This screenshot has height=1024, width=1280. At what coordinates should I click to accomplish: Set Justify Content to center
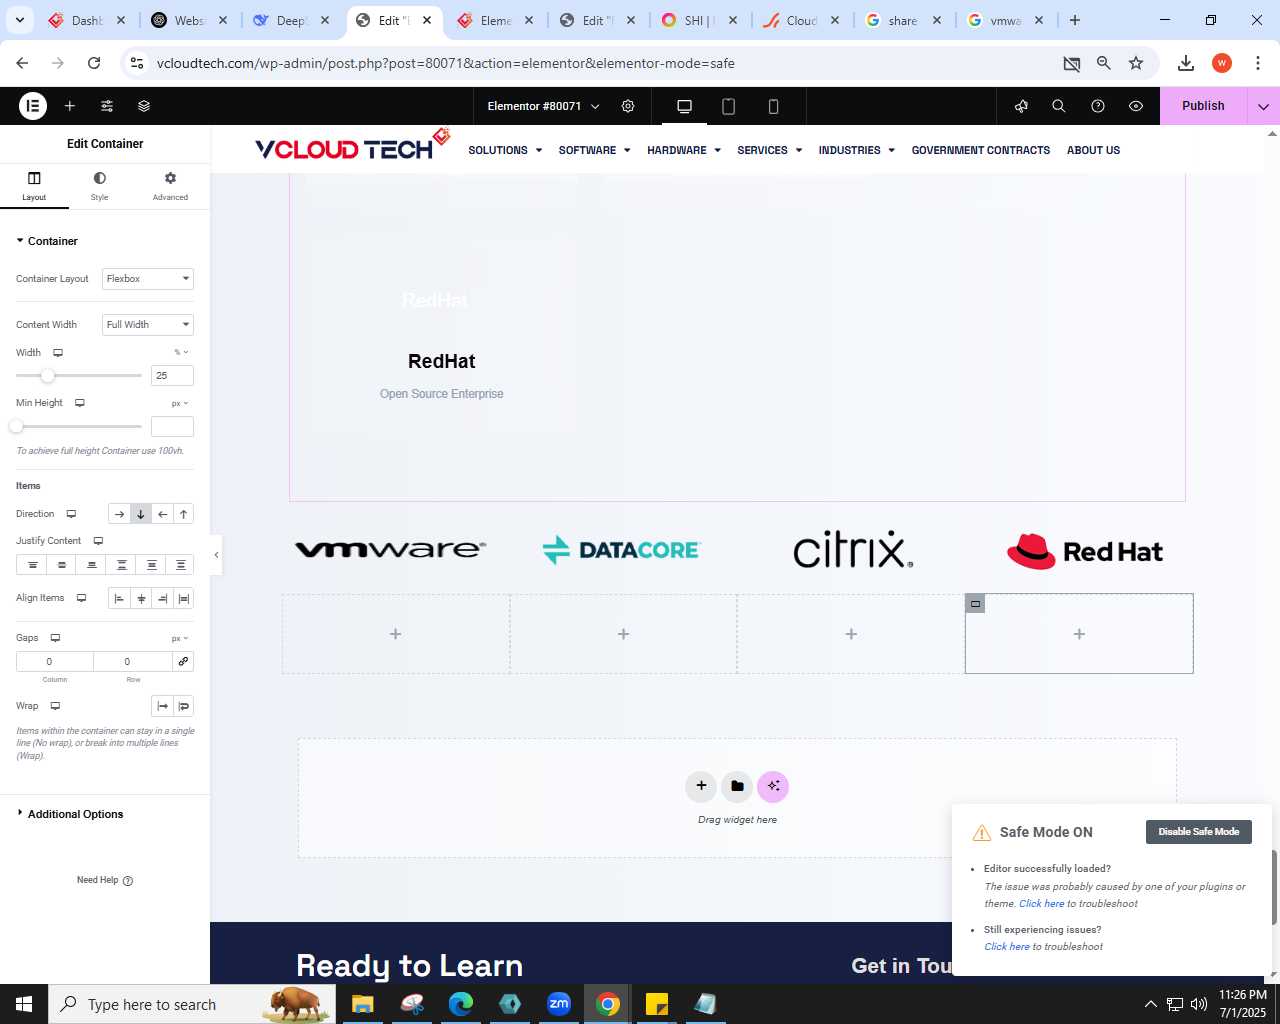[62, 565]
